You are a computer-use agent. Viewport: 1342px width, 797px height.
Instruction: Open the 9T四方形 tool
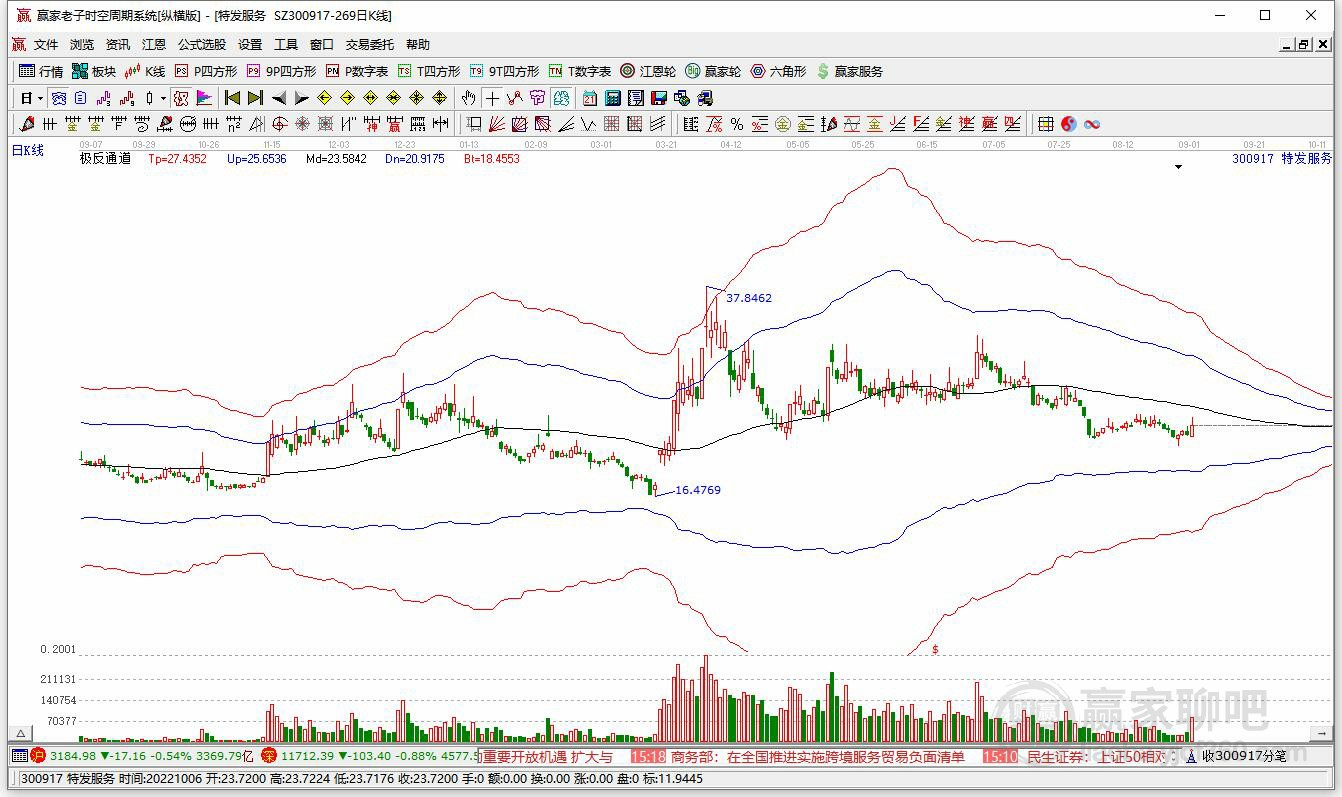[x=504, y=71]
